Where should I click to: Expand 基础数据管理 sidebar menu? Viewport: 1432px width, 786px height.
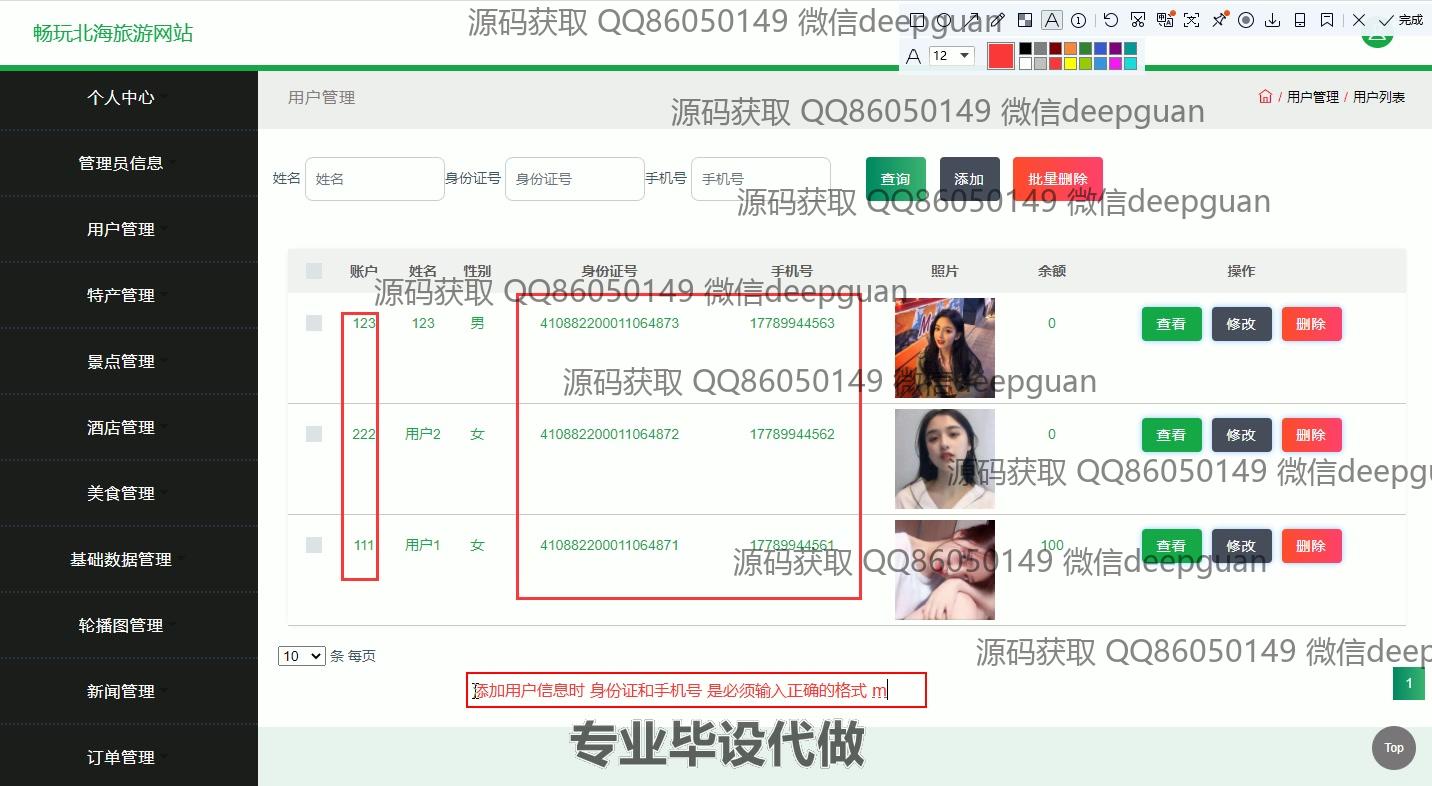tap(121, 559)
